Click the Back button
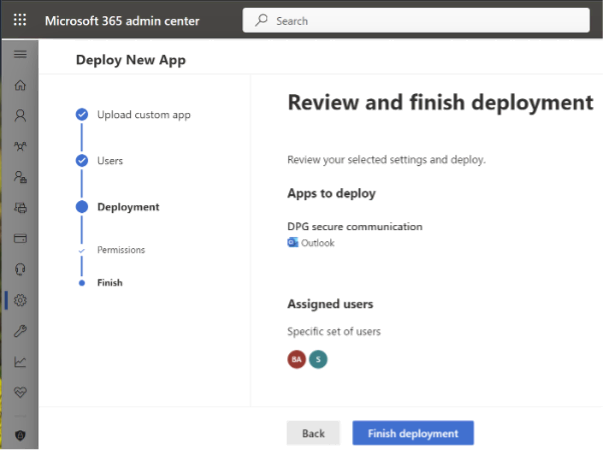The width and height of the screenshot is (604, 450). click(313, 433)
